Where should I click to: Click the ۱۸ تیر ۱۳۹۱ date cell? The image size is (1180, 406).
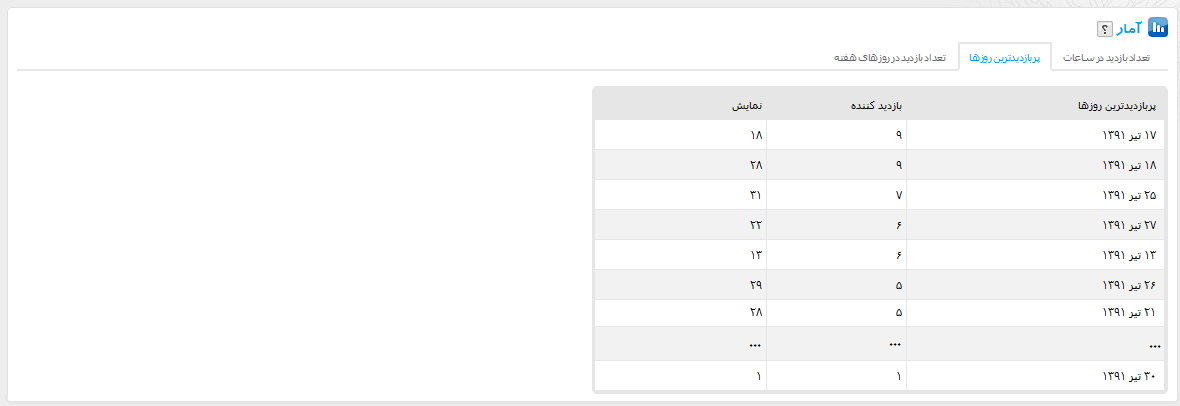(x=1127, y=165)
